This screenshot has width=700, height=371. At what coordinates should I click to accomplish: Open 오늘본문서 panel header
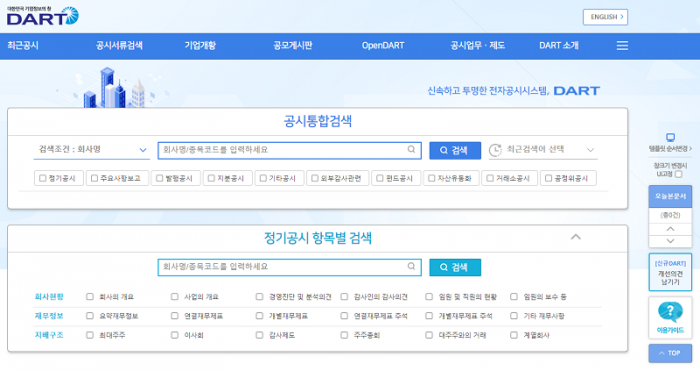click(670, 196)
